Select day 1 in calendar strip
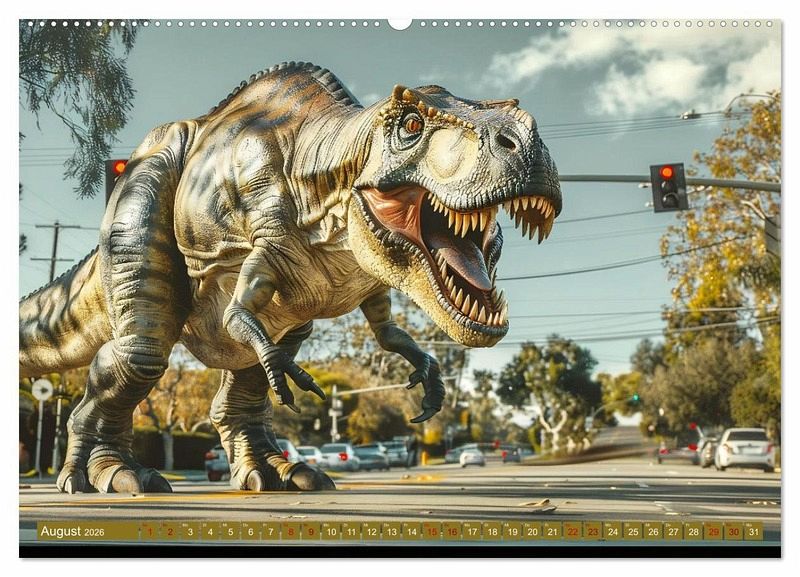This screenshot has height=577, width=800. pyautogui.click(x=149, y=531)
